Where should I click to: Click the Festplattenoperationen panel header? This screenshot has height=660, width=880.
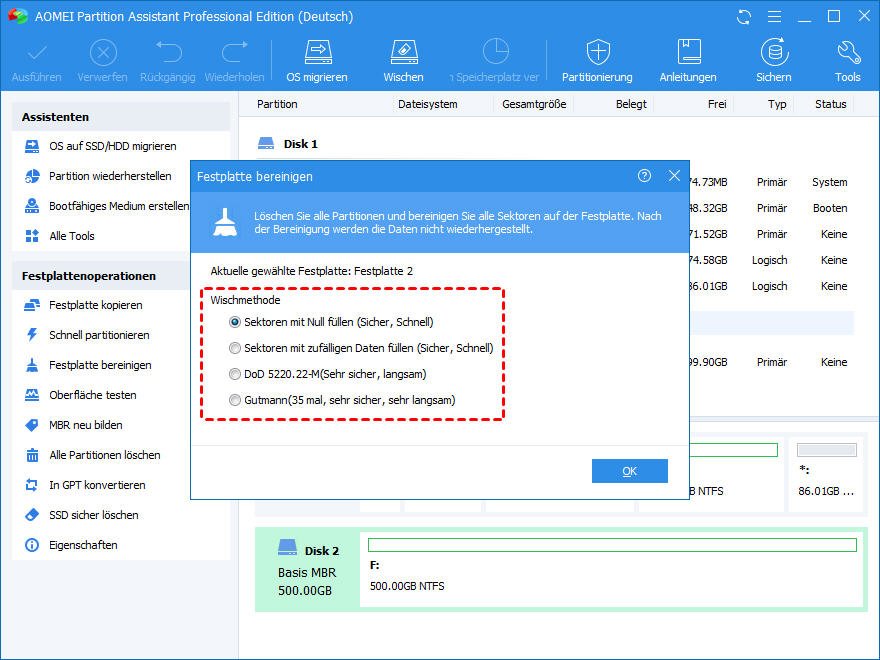click(101, 276)
